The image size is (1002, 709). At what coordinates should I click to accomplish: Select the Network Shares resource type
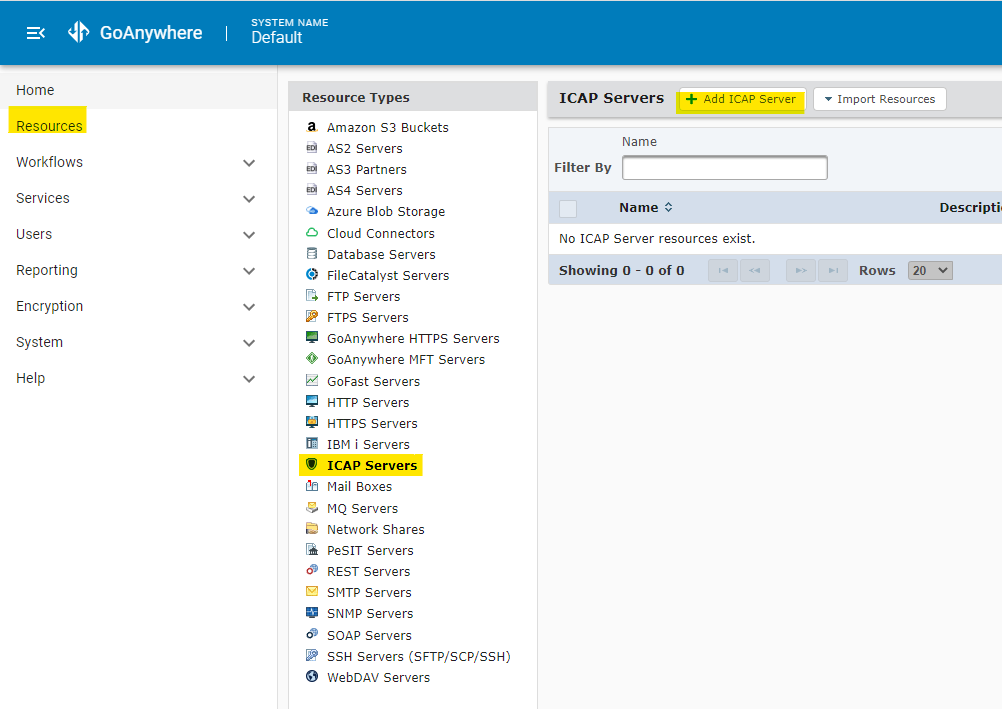(376, 529)
